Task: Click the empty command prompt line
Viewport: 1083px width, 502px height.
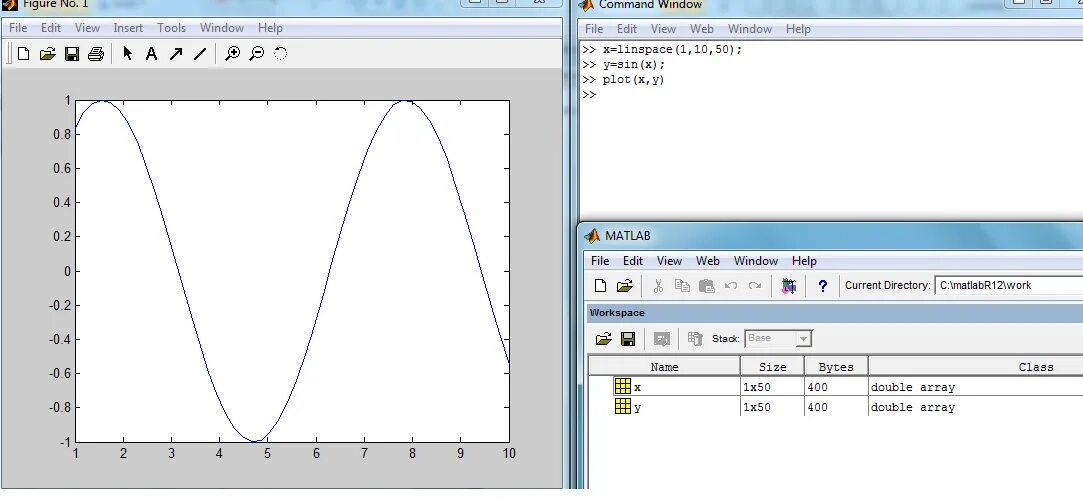Action: tap(588, 95)
